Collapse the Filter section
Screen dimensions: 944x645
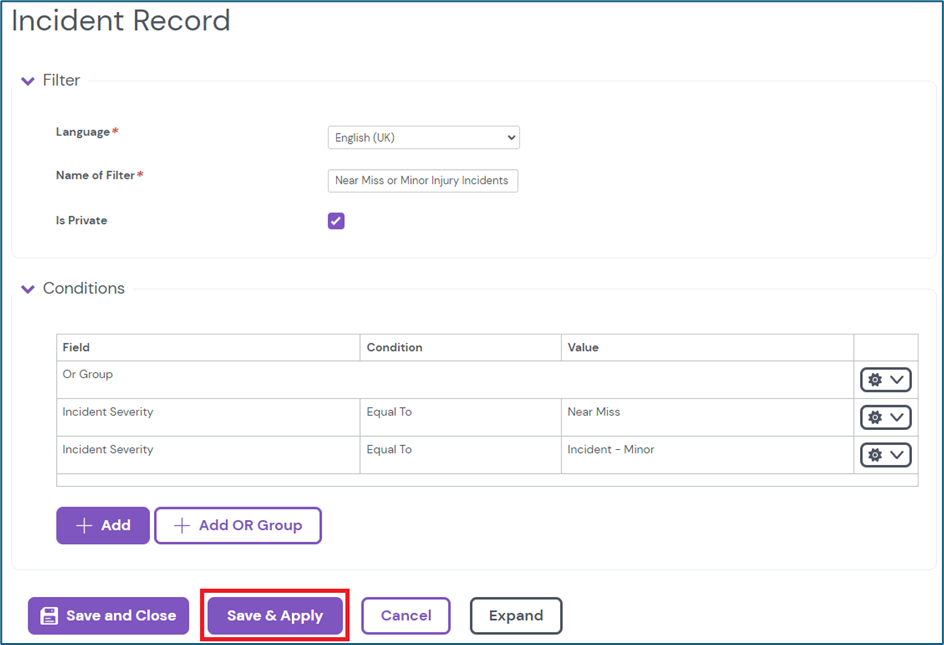tap(28, 81)
